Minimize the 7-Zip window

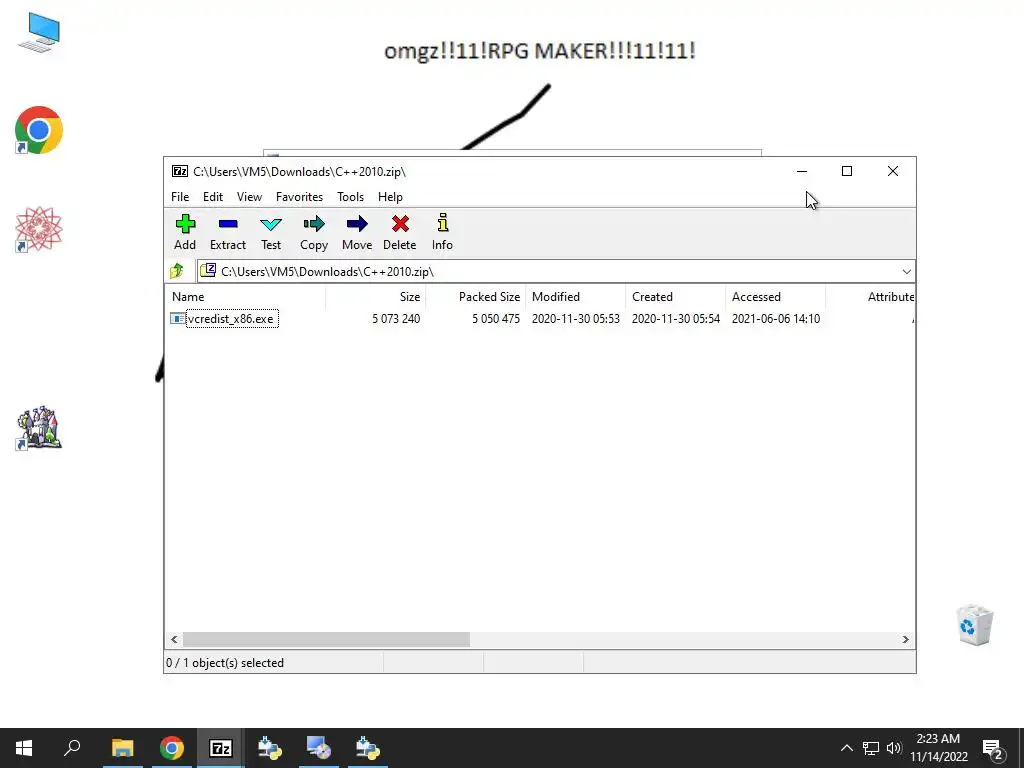point(802,171)
